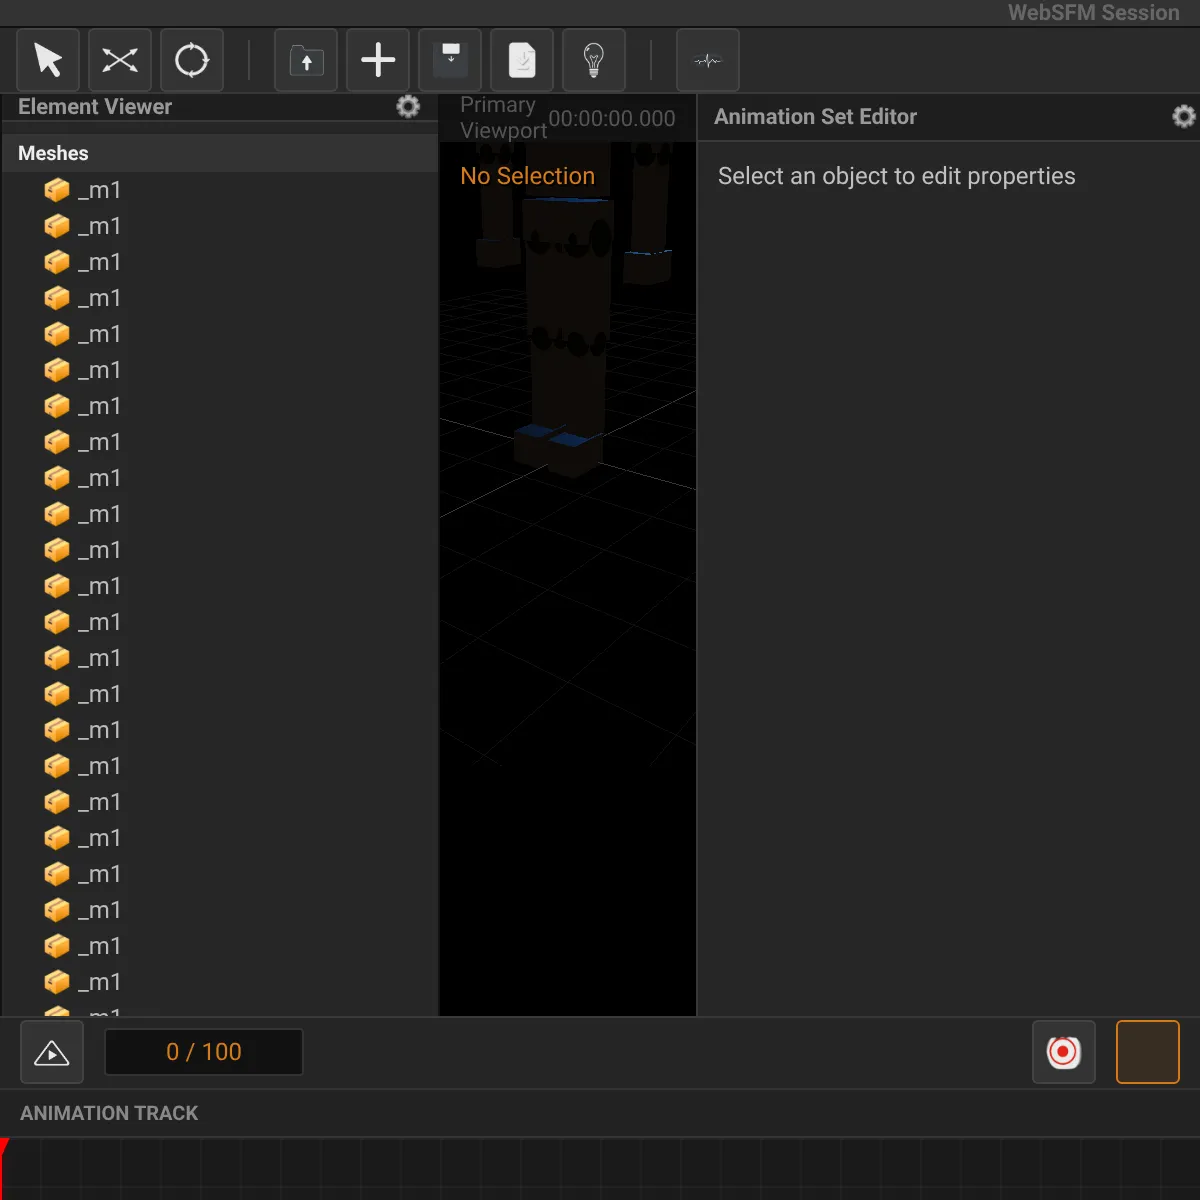The width and height of the screenshot is (1200, 1200).
Task: Click the ANIMATION TRACK header
Action: click(109, 1112)
